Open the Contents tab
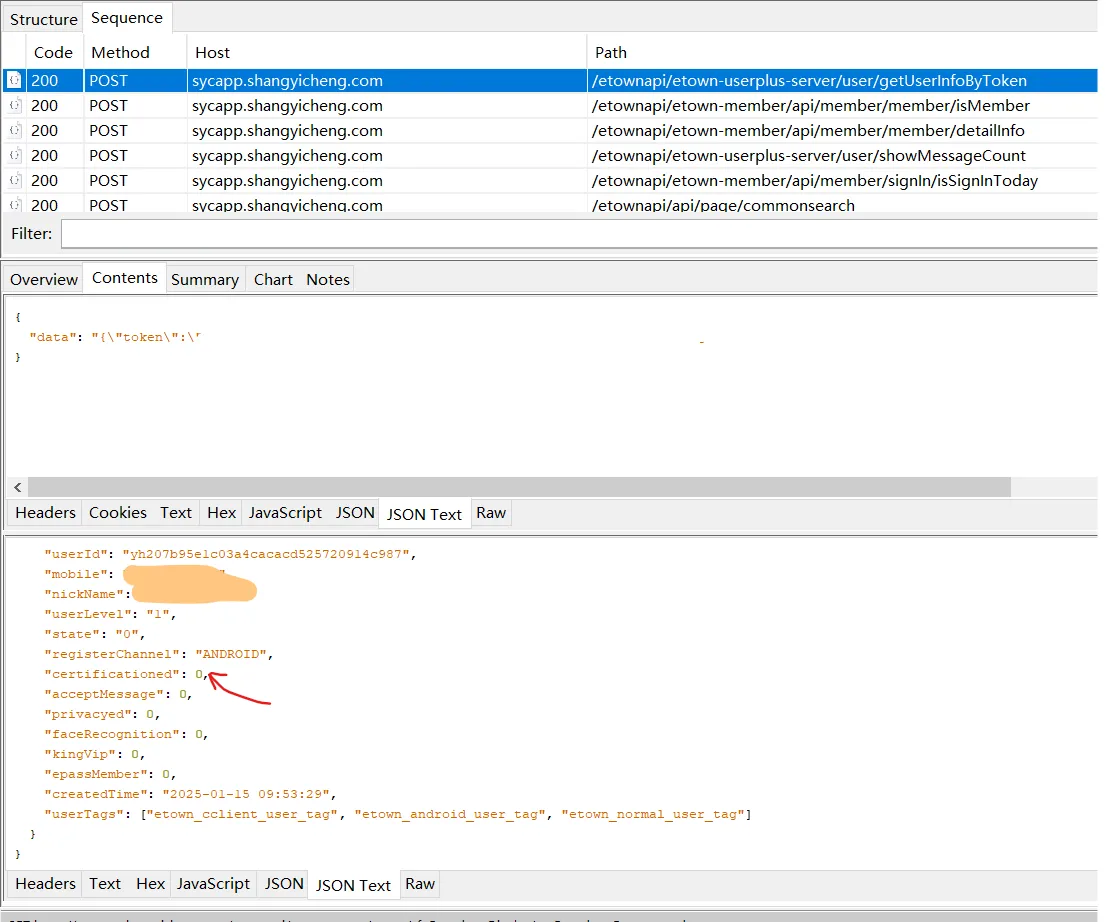 pos(125,278)
